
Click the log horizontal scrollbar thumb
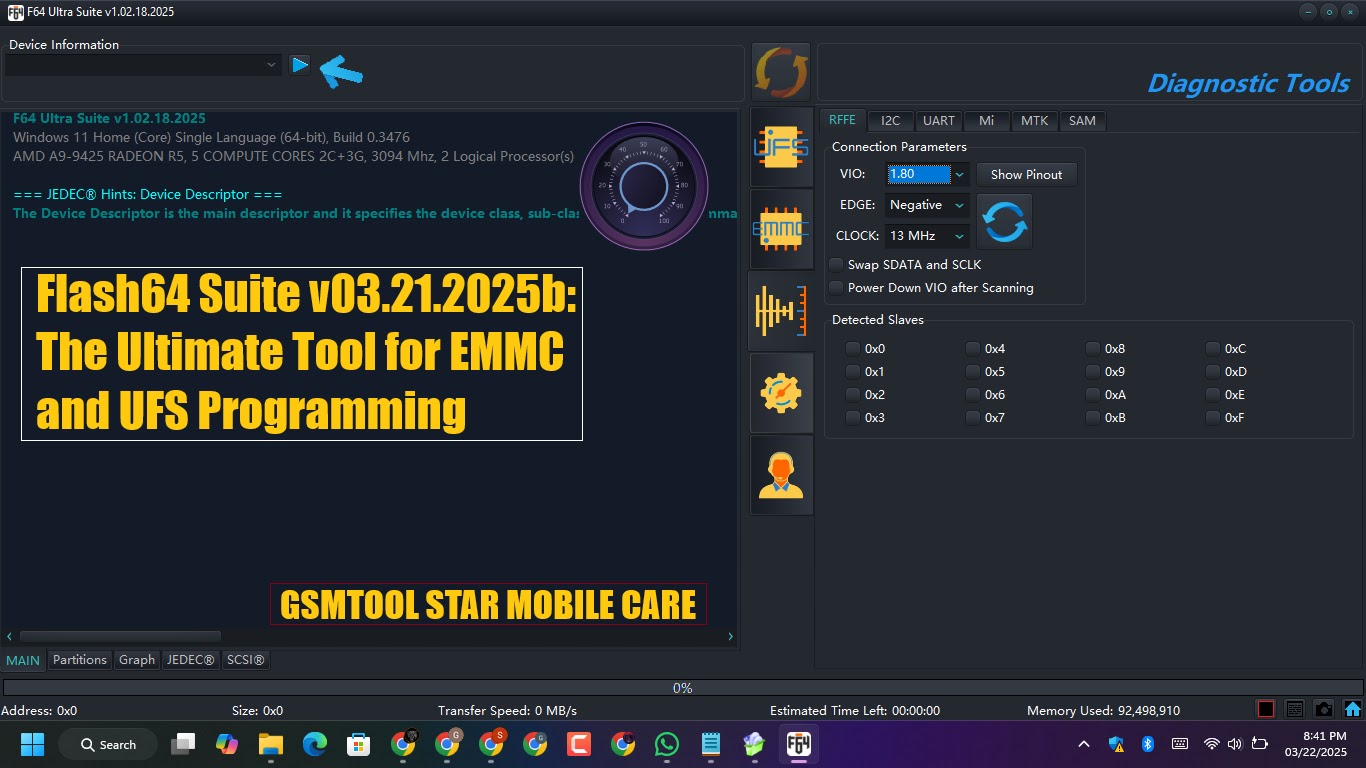pyautogui.click(x=120, y=636)
